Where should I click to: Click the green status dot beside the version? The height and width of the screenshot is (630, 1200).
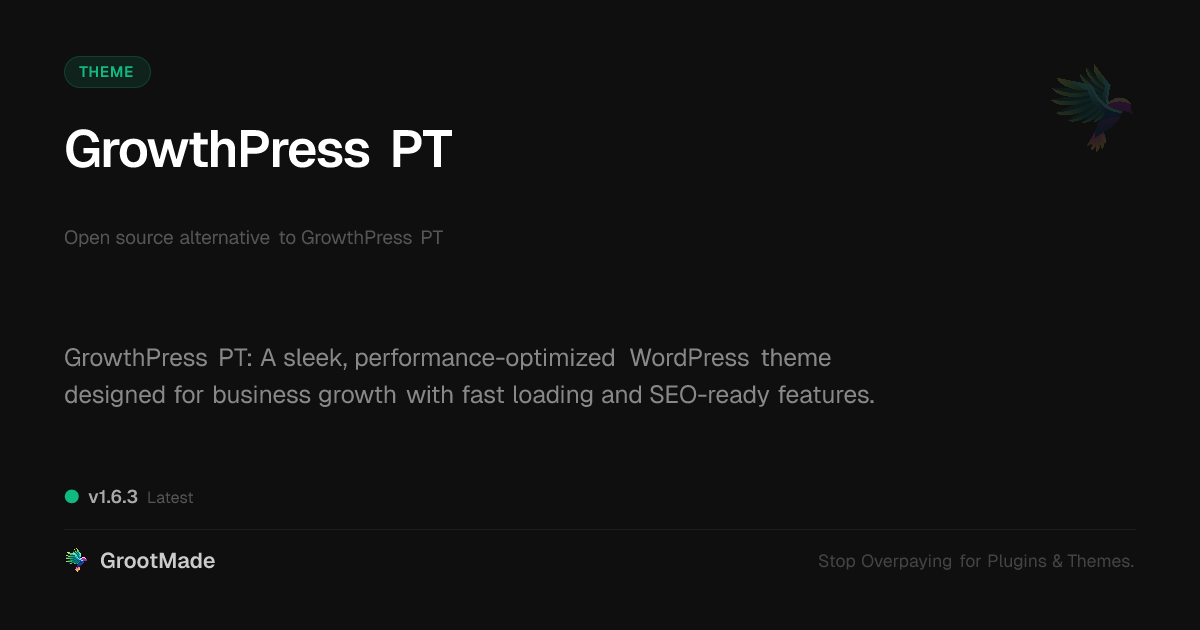(x=72, y=496)
